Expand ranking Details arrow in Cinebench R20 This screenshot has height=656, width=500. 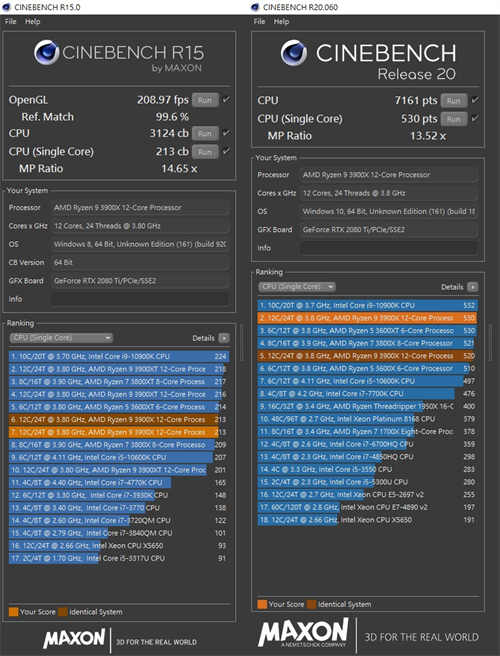(x=472, y=287)
